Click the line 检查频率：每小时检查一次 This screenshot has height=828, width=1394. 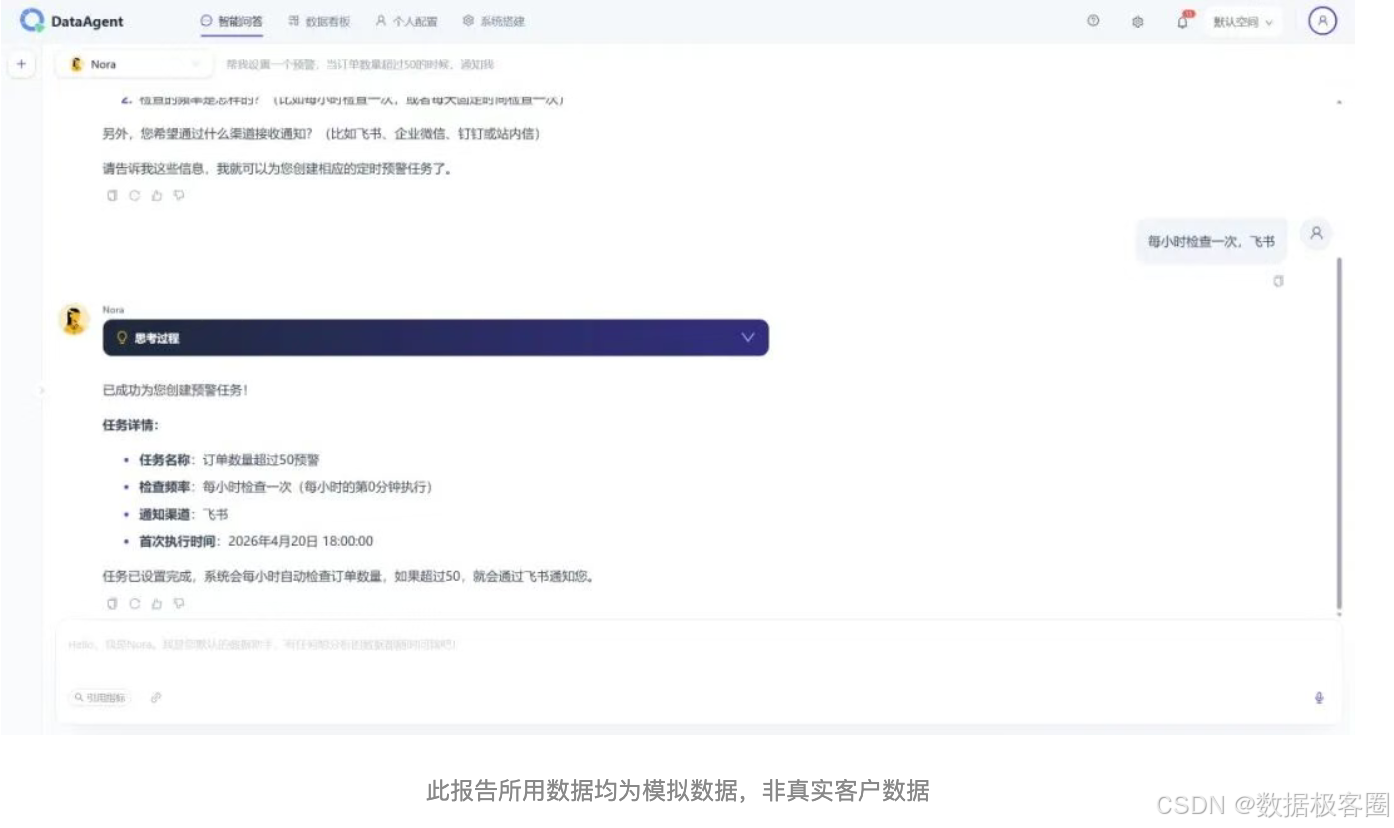pos(285,487)
